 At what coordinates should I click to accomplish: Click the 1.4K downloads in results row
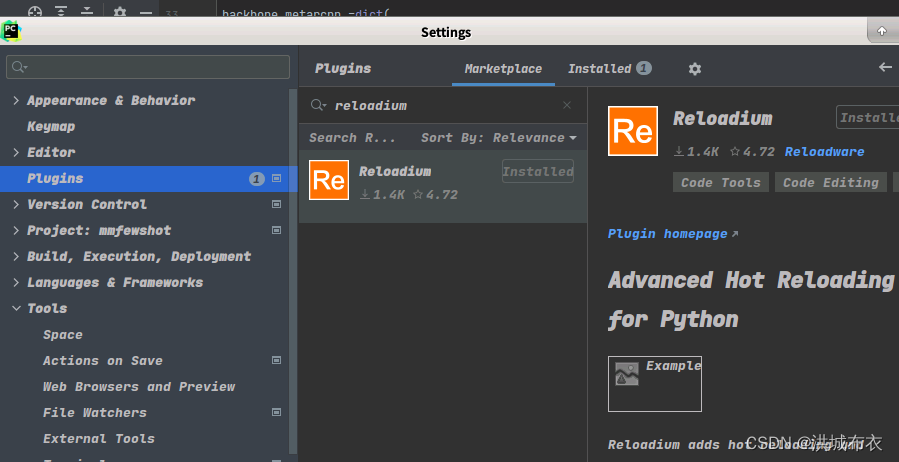tap(382, 195)
